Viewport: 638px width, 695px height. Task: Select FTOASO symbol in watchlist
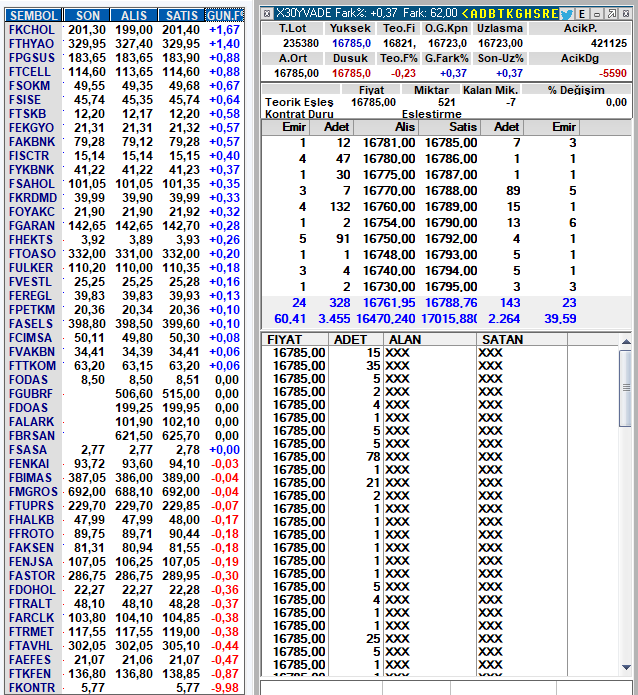pyautogui.click(x=32, y=254)
